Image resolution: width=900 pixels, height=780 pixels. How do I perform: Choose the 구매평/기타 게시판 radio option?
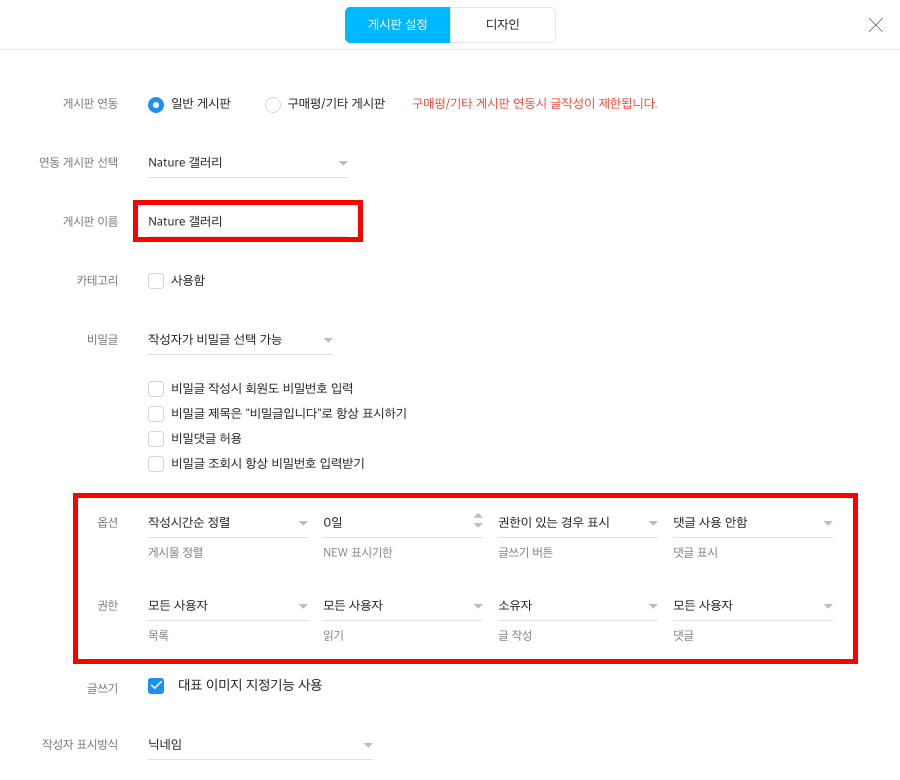coord(273,104)
